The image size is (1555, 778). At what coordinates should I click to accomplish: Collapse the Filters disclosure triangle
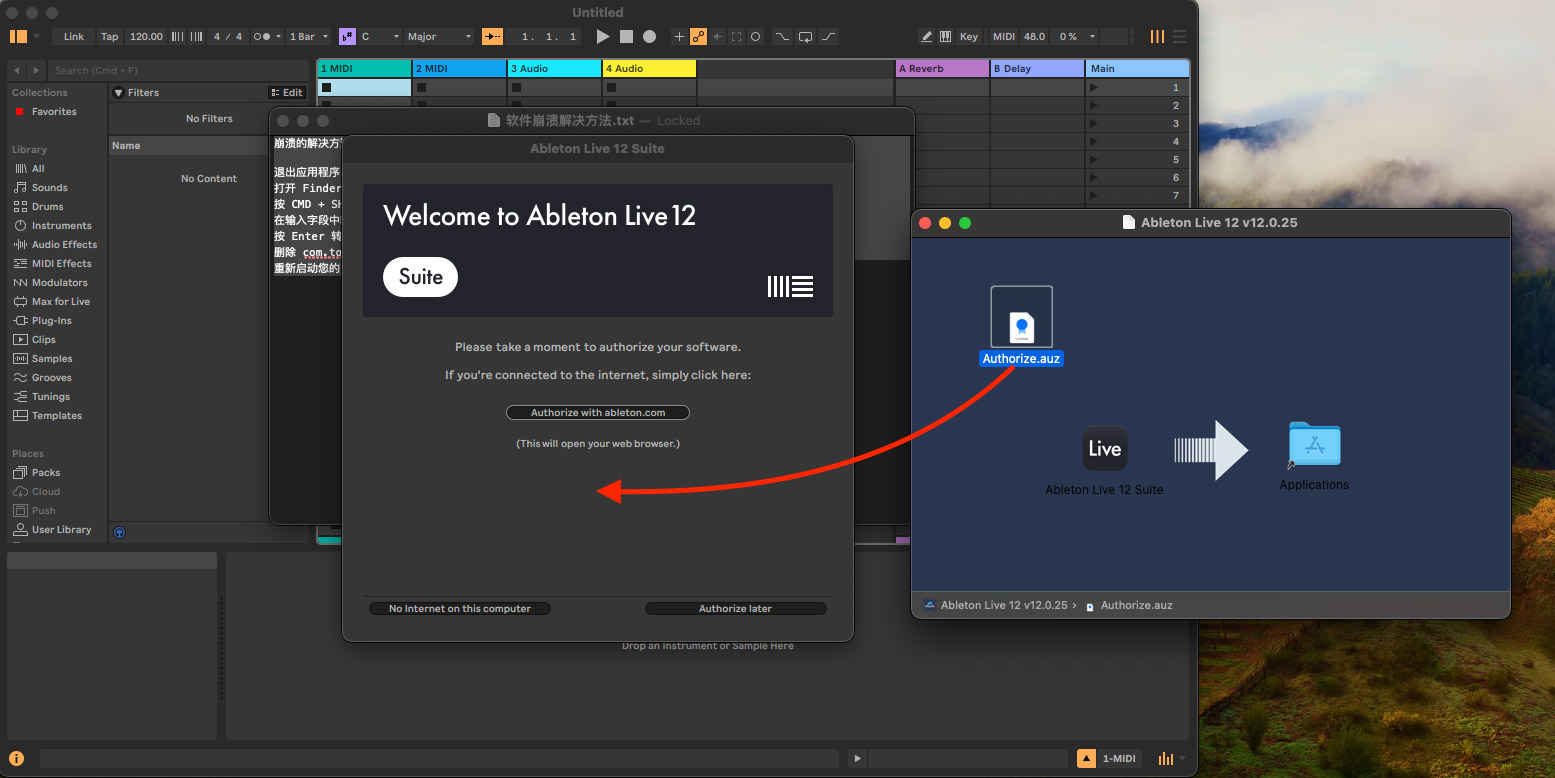[x=118, y=93]
